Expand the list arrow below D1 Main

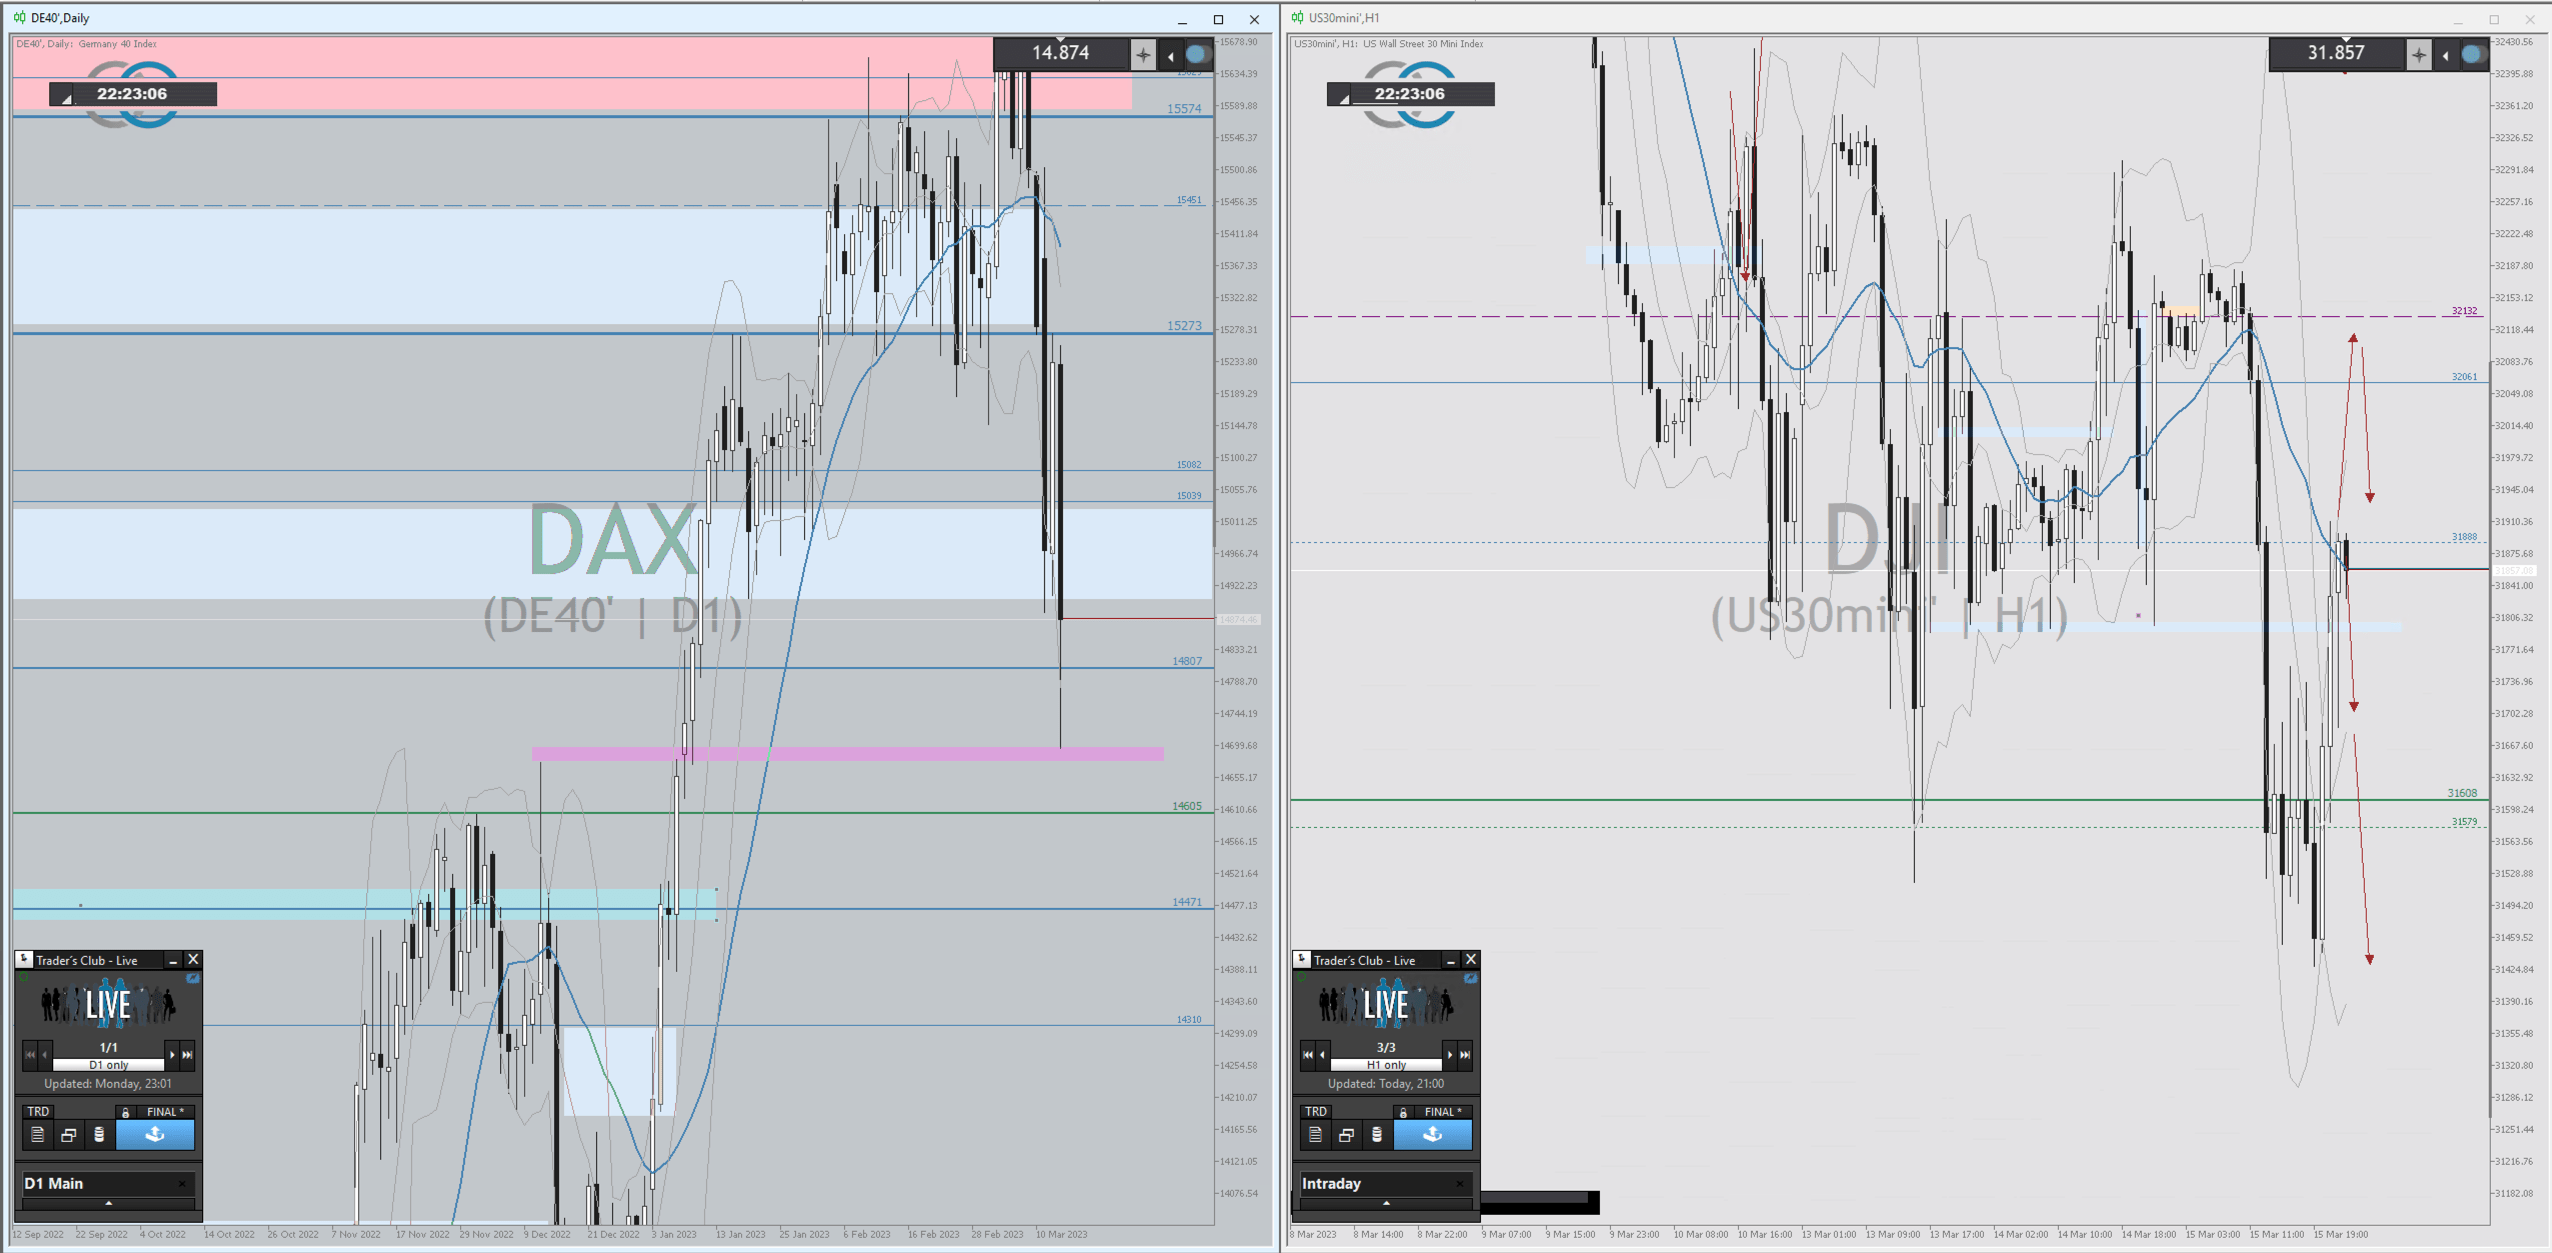point(108,1204)
